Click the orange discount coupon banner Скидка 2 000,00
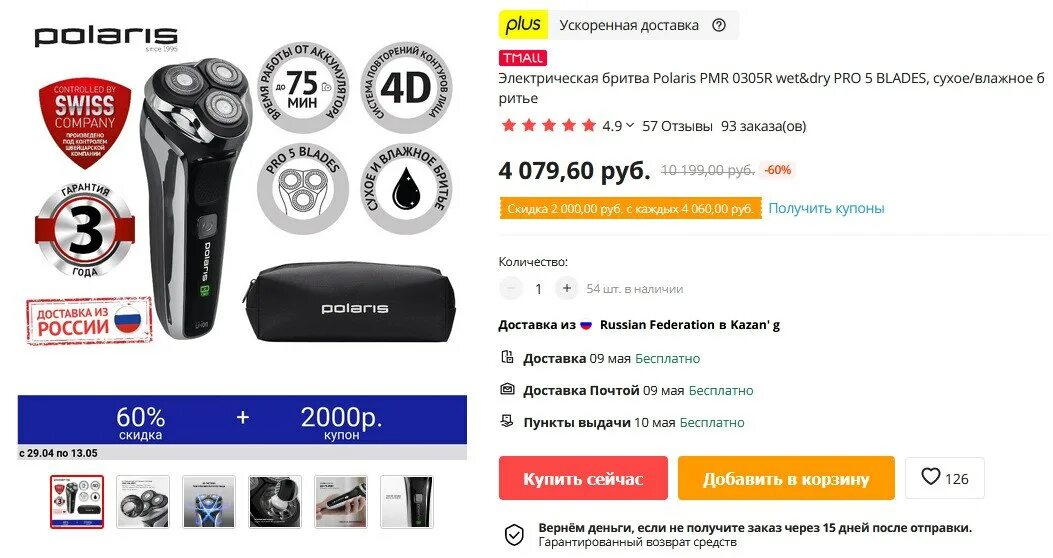The width and height of the screenshot is (1053, 558). tap(630, 209)
